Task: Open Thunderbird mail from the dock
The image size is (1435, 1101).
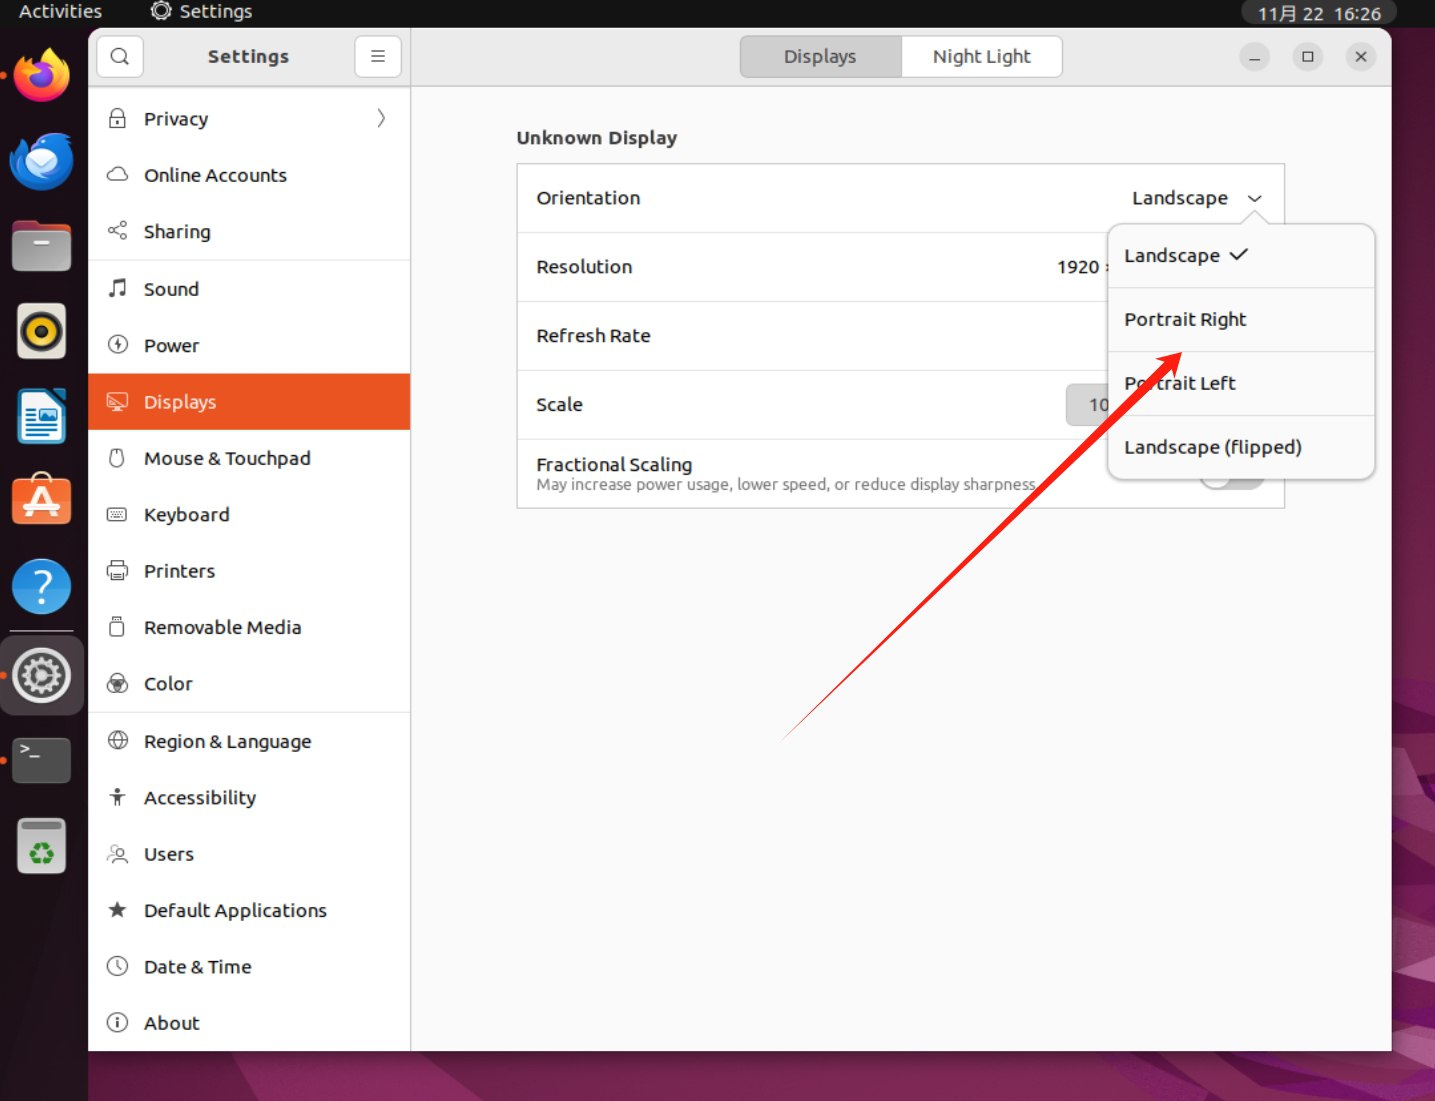Action: (41, 162)
